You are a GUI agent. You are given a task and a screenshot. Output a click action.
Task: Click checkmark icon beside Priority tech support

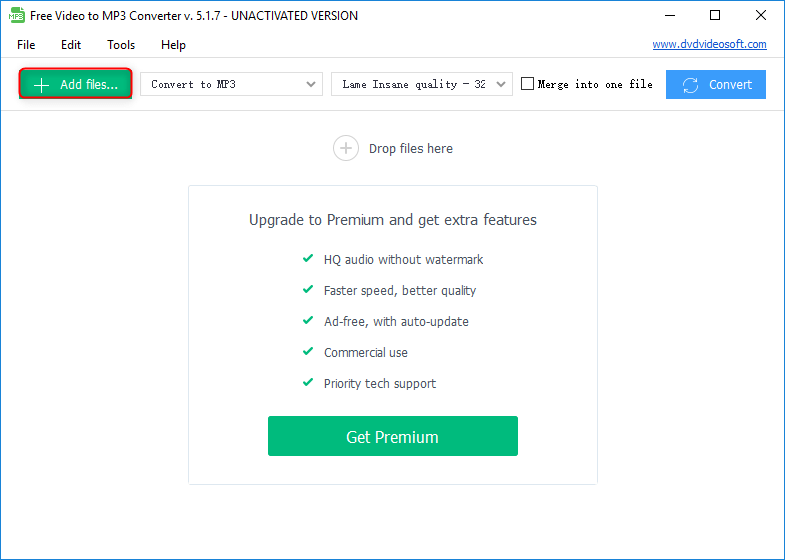(x=308, y=382)
